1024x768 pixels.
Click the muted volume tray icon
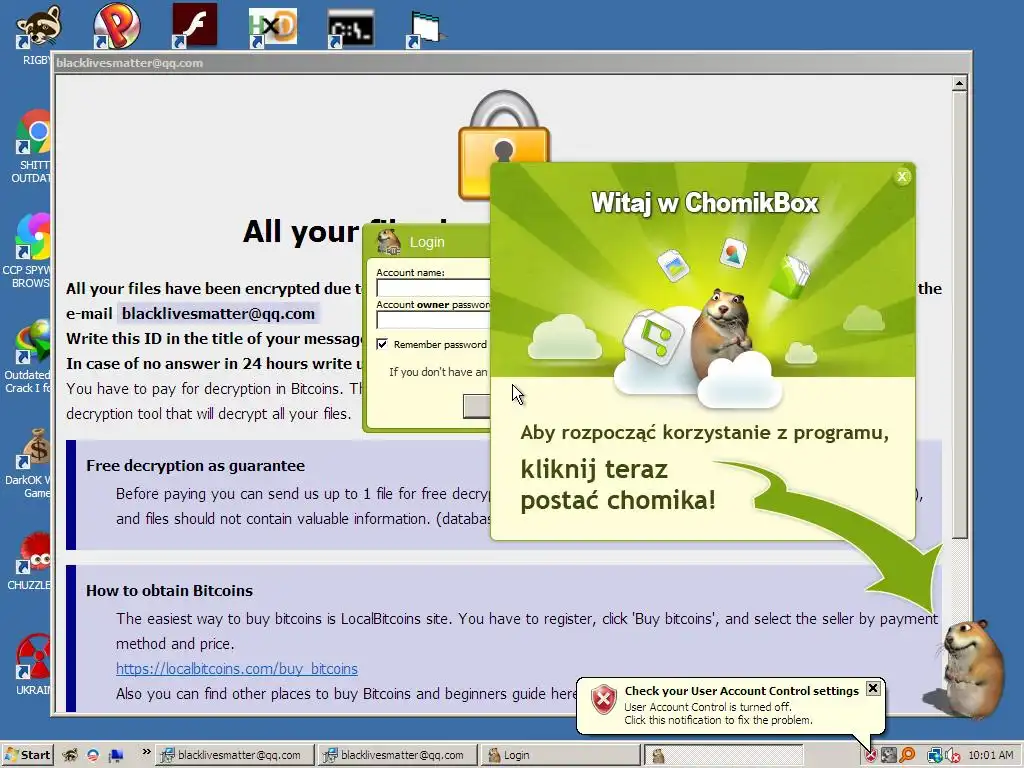[x=952, y=755]
